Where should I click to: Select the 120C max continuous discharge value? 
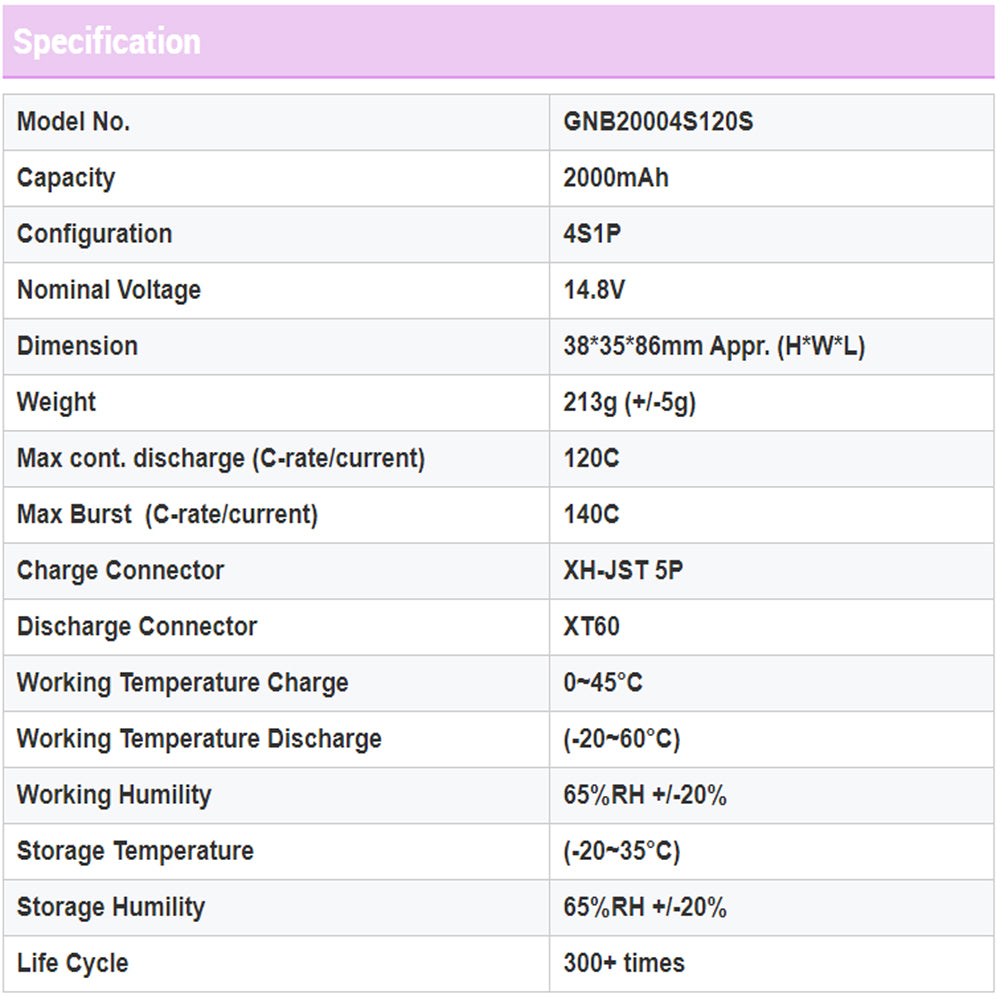coord(591,458)
